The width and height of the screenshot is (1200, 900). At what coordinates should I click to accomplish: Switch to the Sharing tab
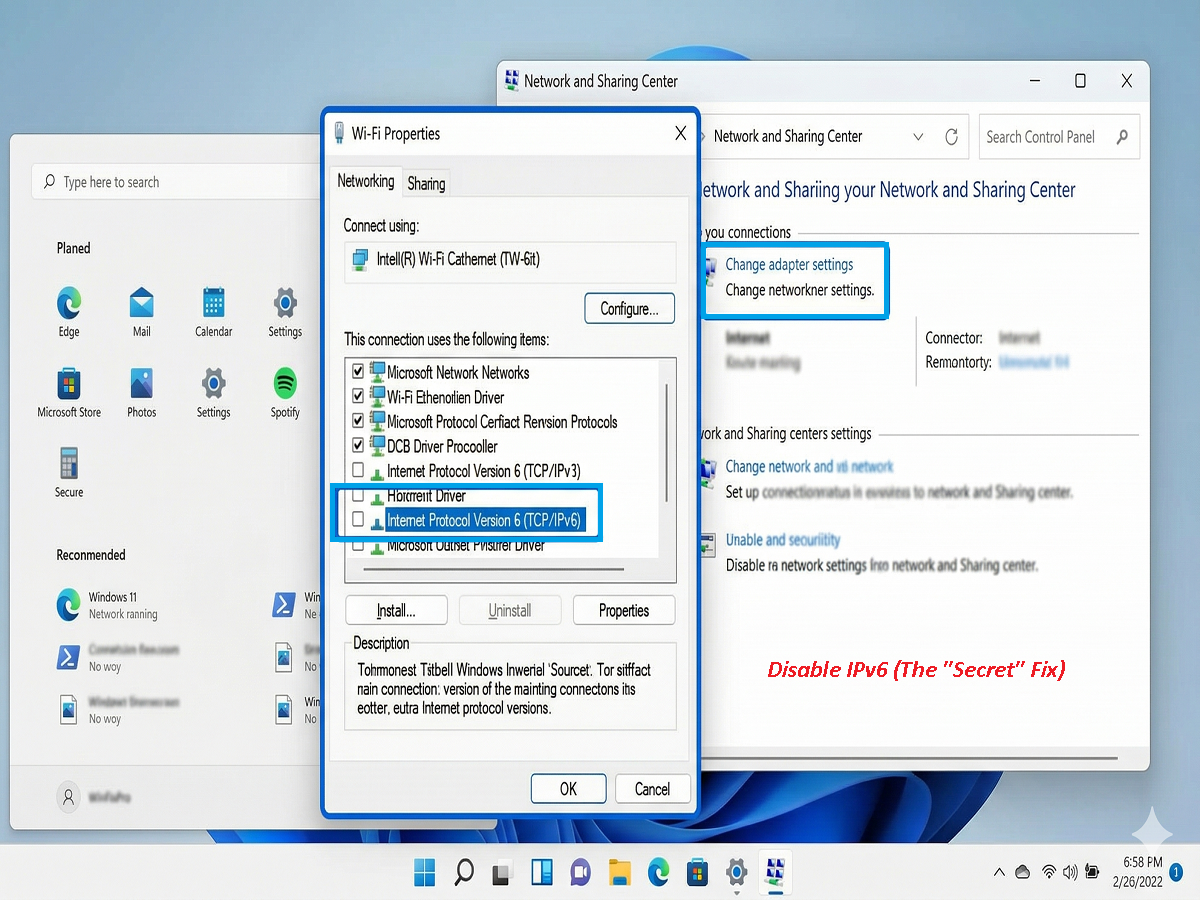pyautogui.click(x=426, y=183)
